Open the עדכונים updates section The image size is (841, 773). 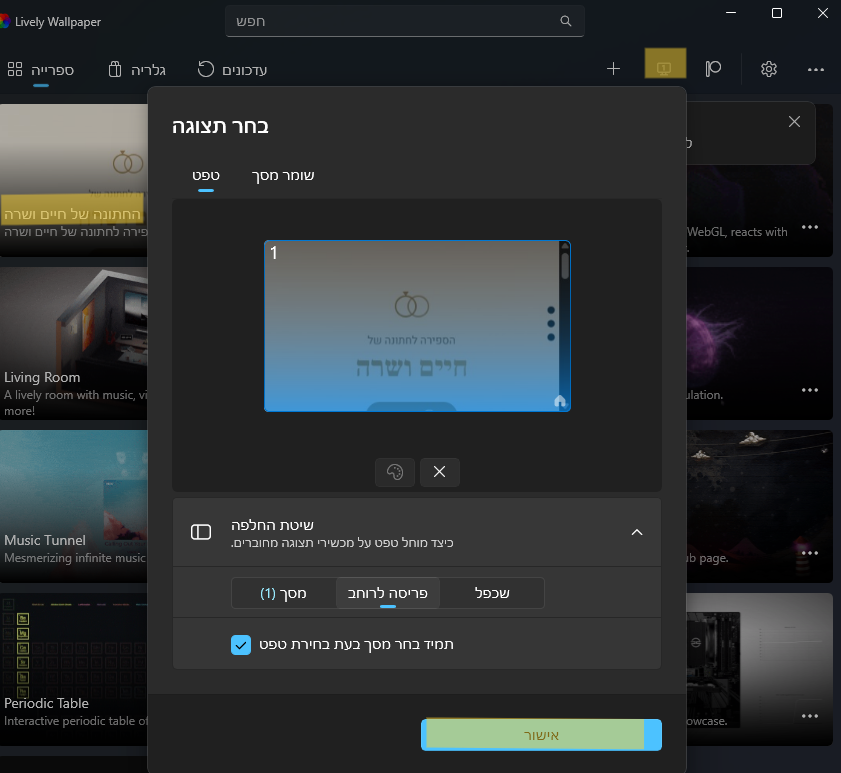pyautogui.click(x=232, y=70)
